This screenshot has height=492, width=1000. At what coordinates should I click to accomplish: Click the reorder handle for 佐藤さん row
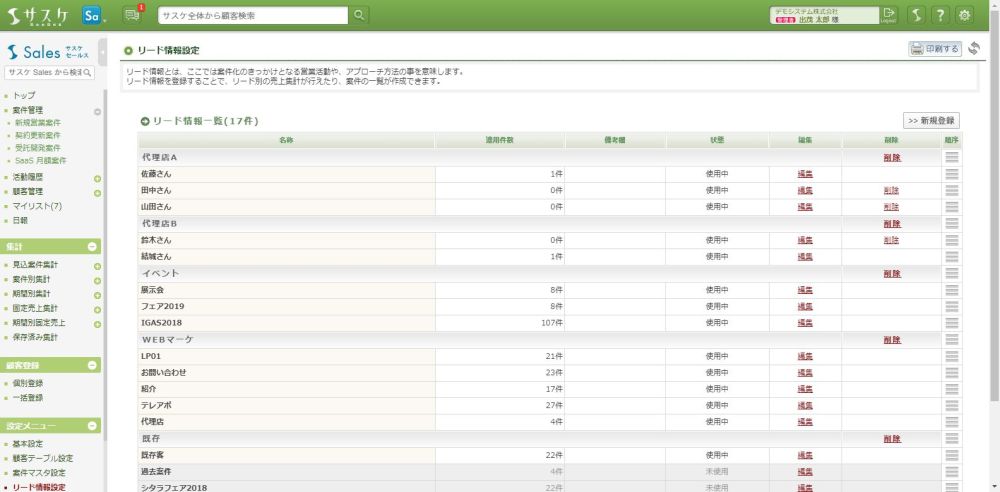tap(951, 174)
